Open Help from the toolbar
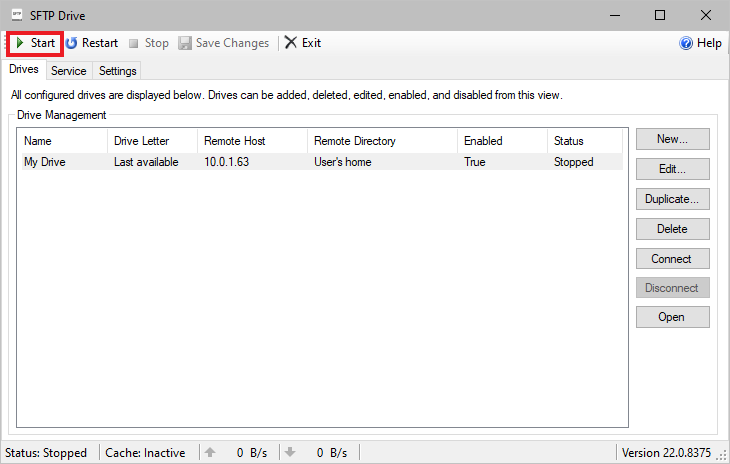This screenshot has width=730, height=464. pyautogui.click(x=700, y=43)
